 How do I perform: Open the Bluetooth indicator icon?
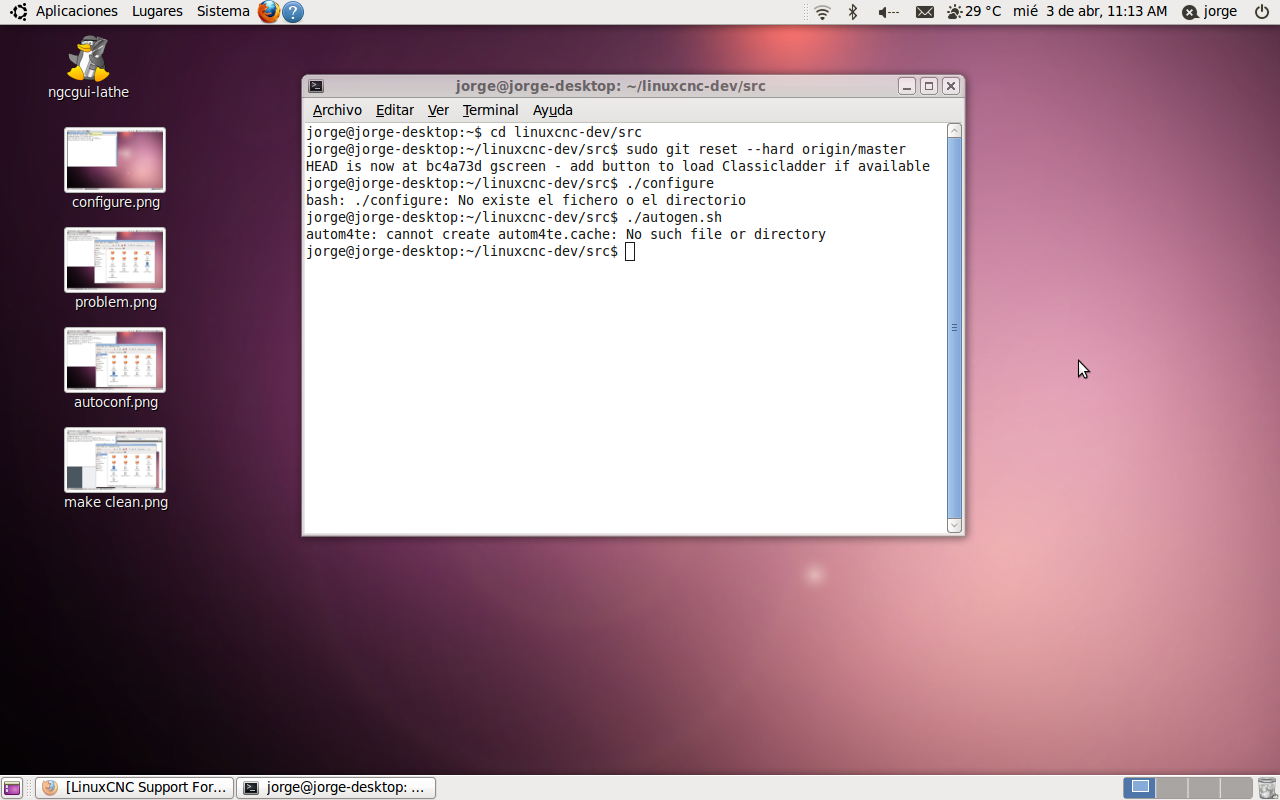pos(853,12)
